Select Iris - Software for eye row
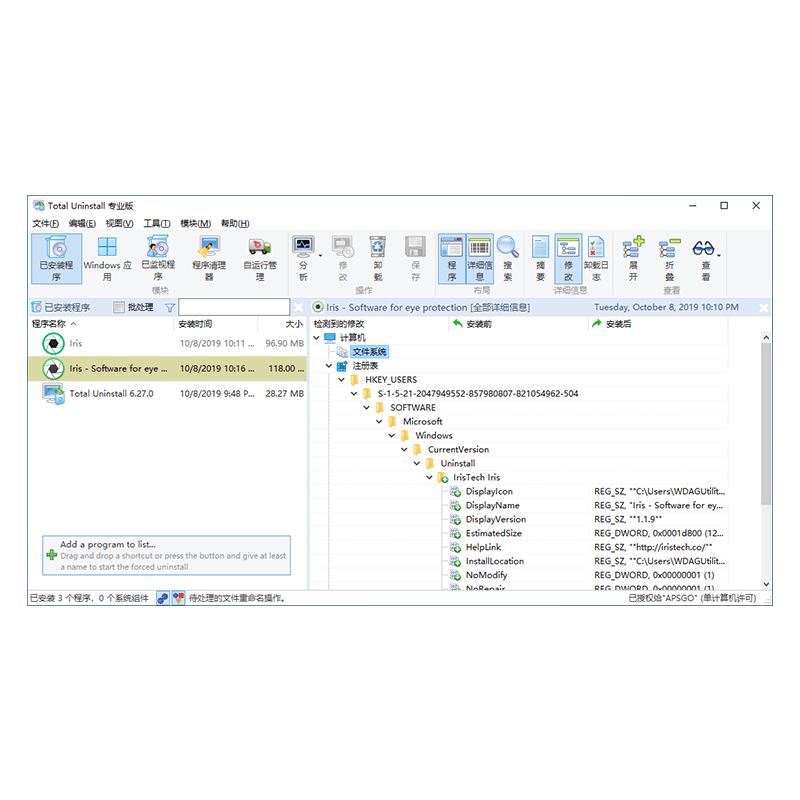 pos(168,368)
